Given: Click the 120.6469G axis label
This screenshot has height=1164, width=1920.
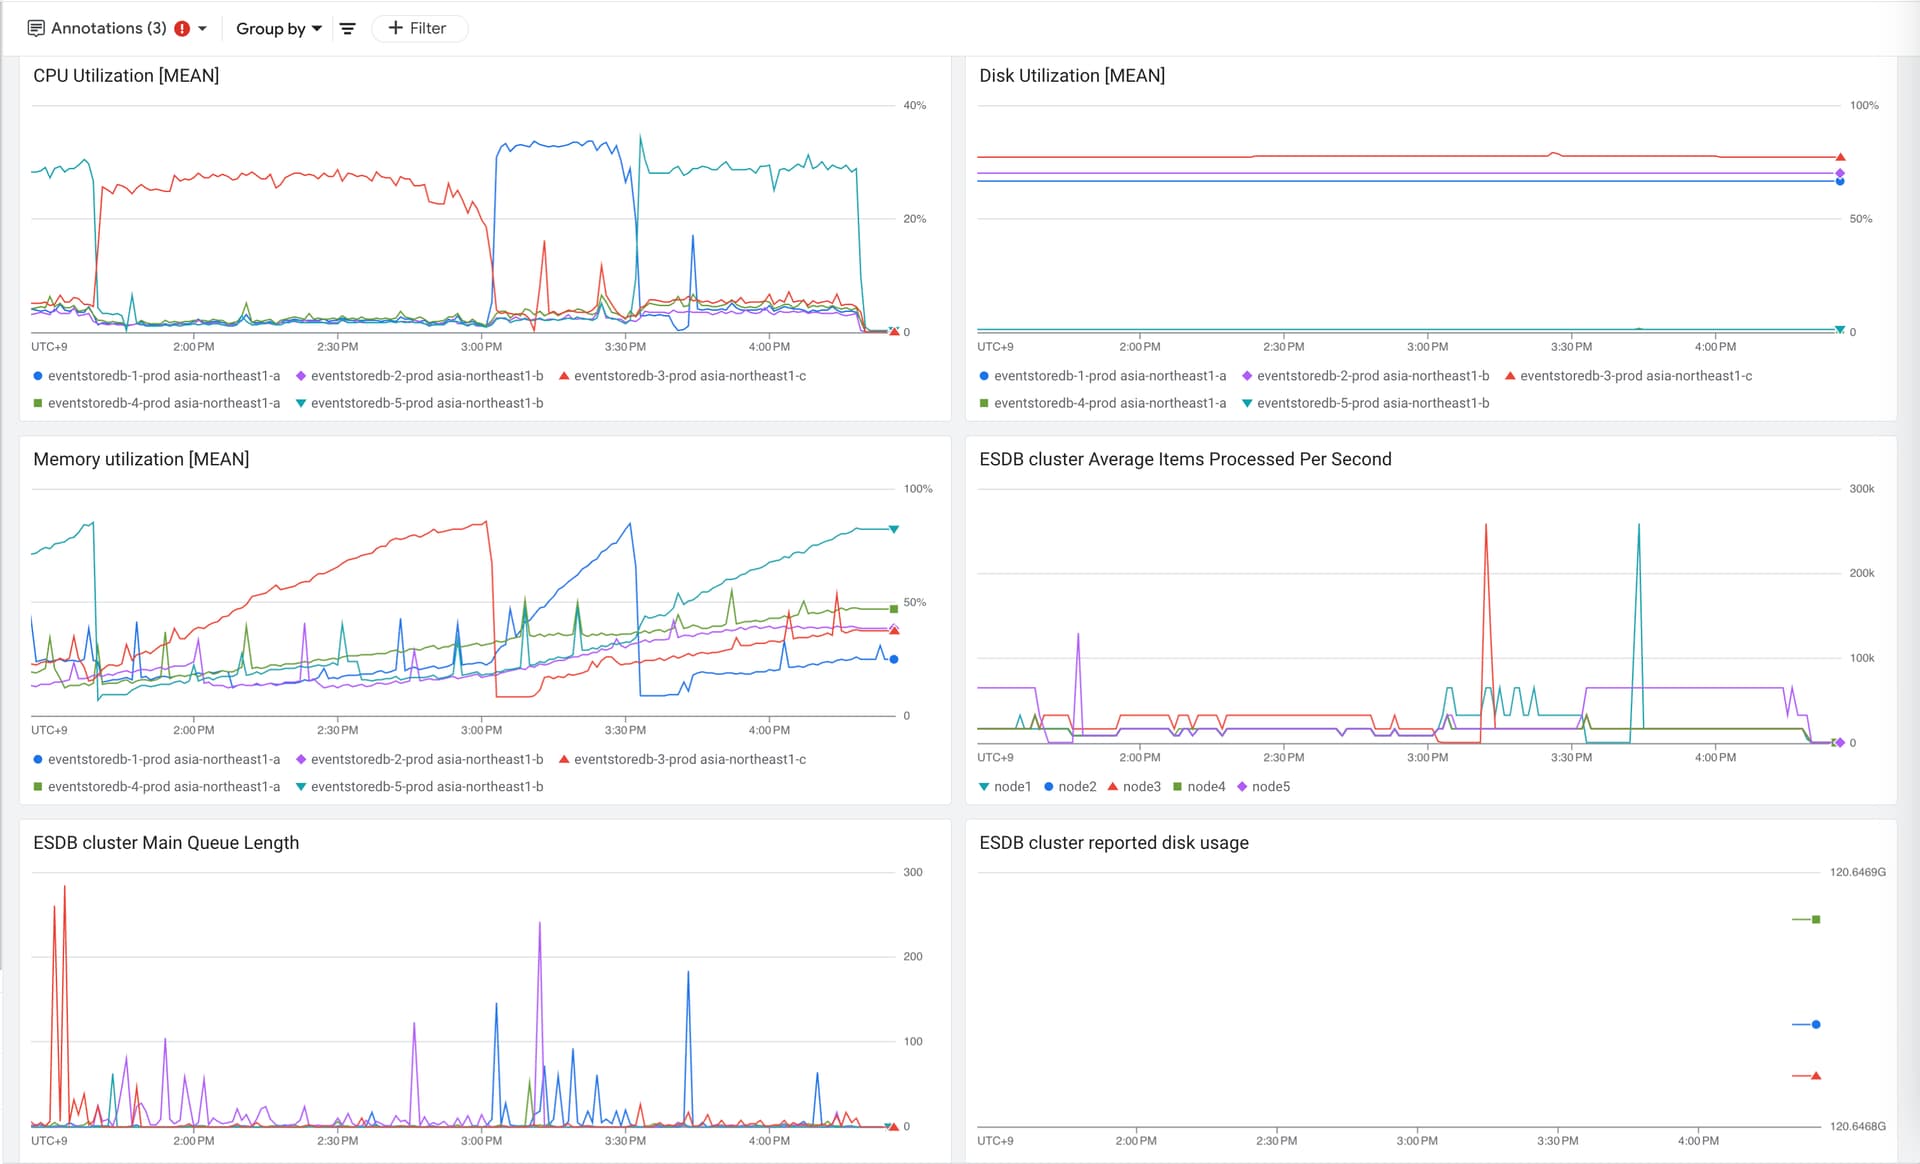Looking at the screenshot, I should click(1857, 872).
